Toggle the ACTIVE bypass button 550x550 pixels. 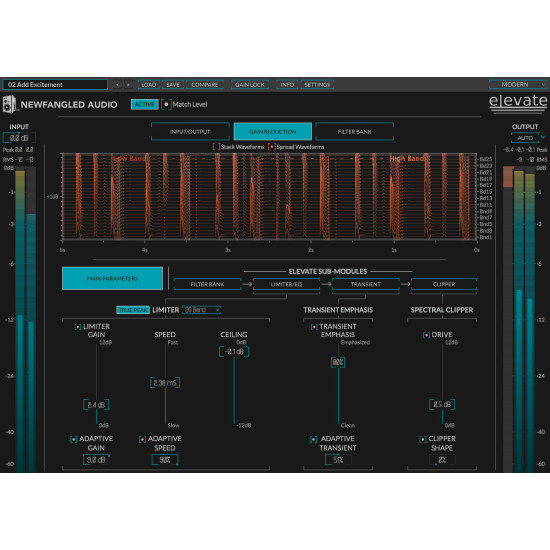pyautogui.click(x=145, y=104)
